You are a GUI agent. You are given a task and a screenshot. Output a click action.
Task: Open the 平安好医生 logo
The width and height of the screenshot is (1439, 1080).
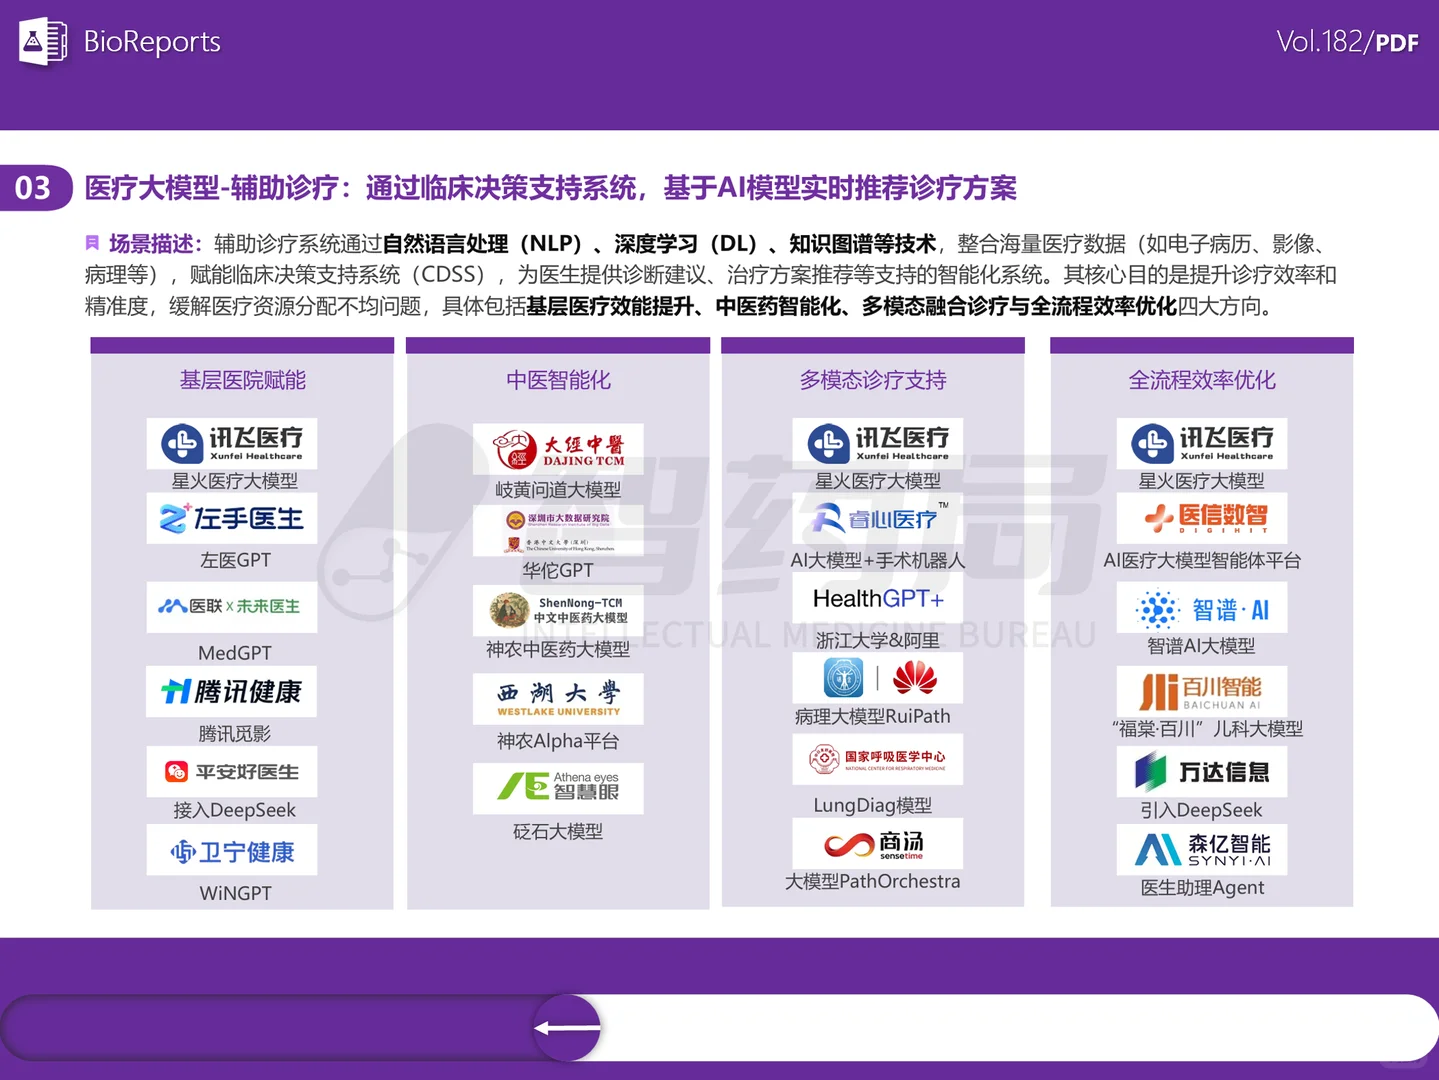(x=231, y=771)
